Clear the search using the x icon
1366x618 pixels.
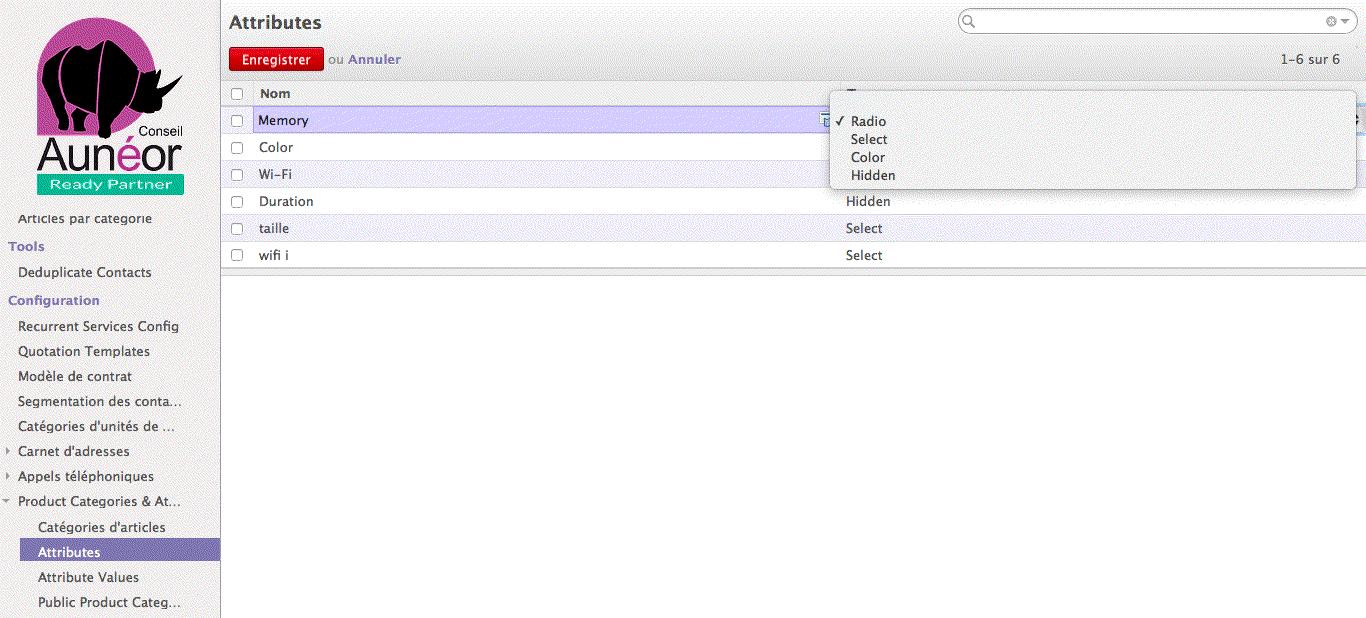point(1330,21)
